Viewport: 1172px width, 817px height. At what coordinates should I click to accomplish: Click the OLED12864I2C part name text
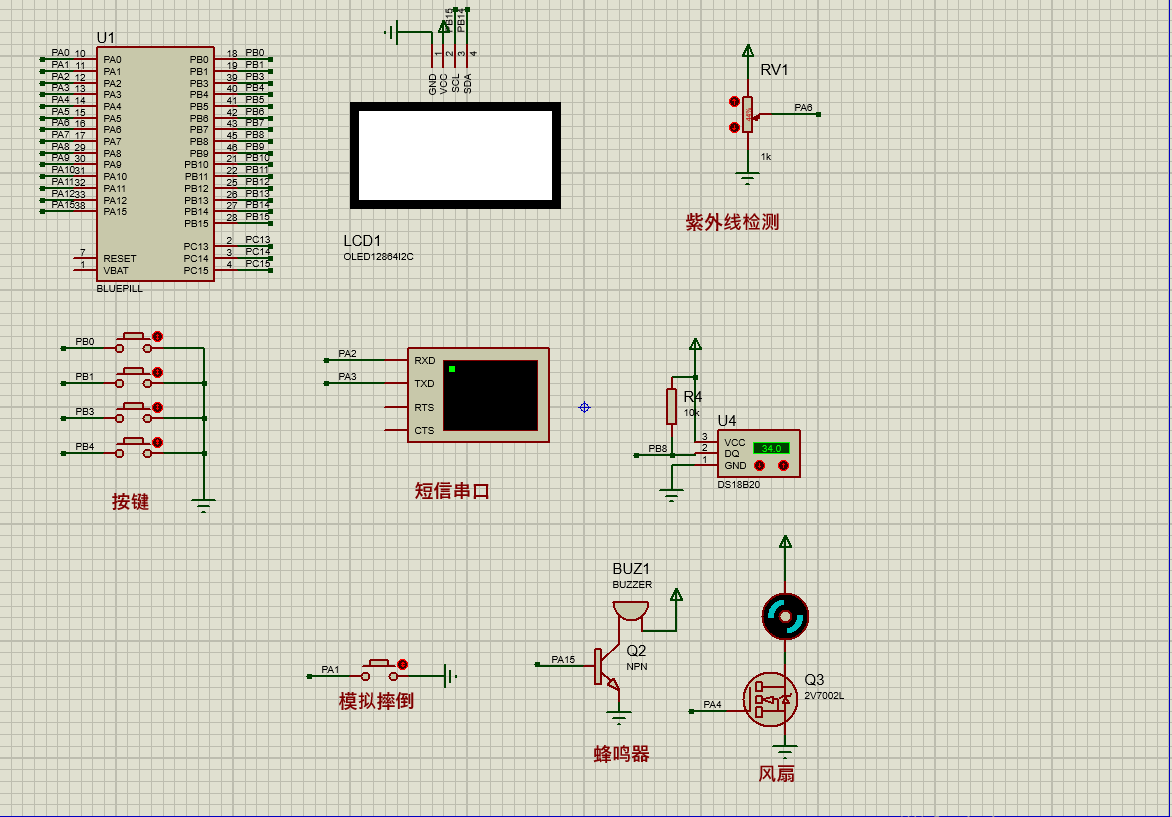point(378,256)
